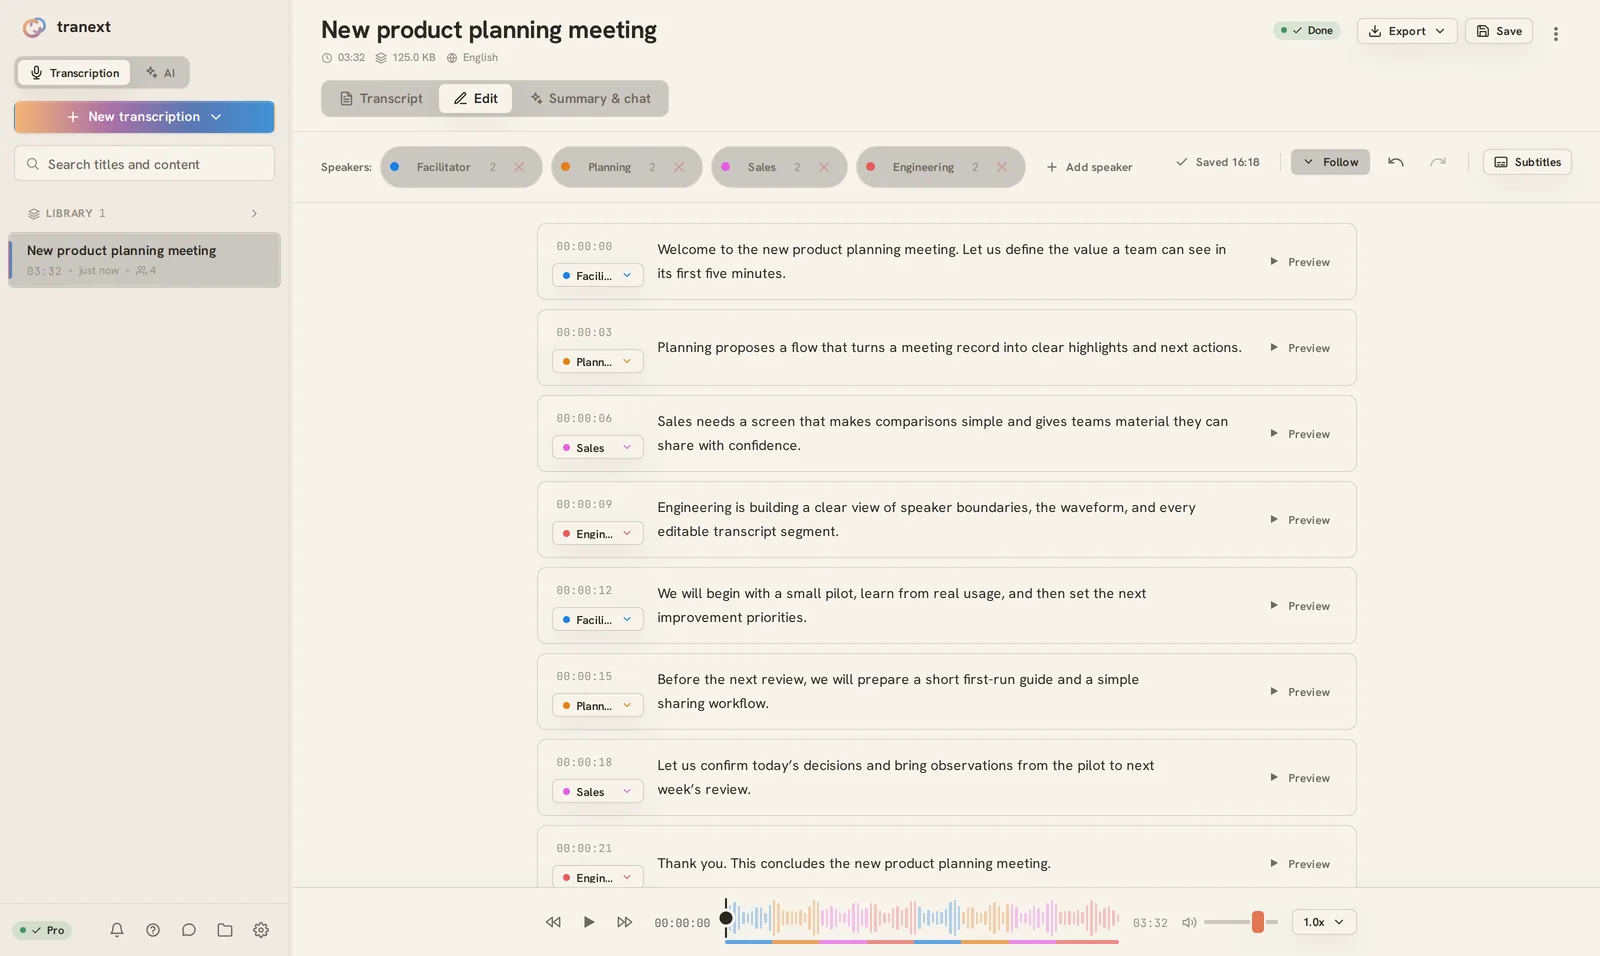Click the Done status badge

[1307, 31]
